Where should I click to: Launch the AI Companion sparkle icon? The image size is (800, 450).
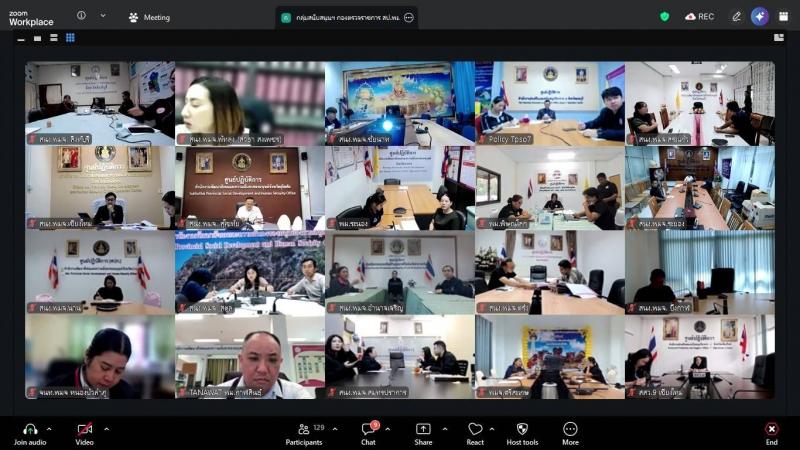(x=760, y=16)
